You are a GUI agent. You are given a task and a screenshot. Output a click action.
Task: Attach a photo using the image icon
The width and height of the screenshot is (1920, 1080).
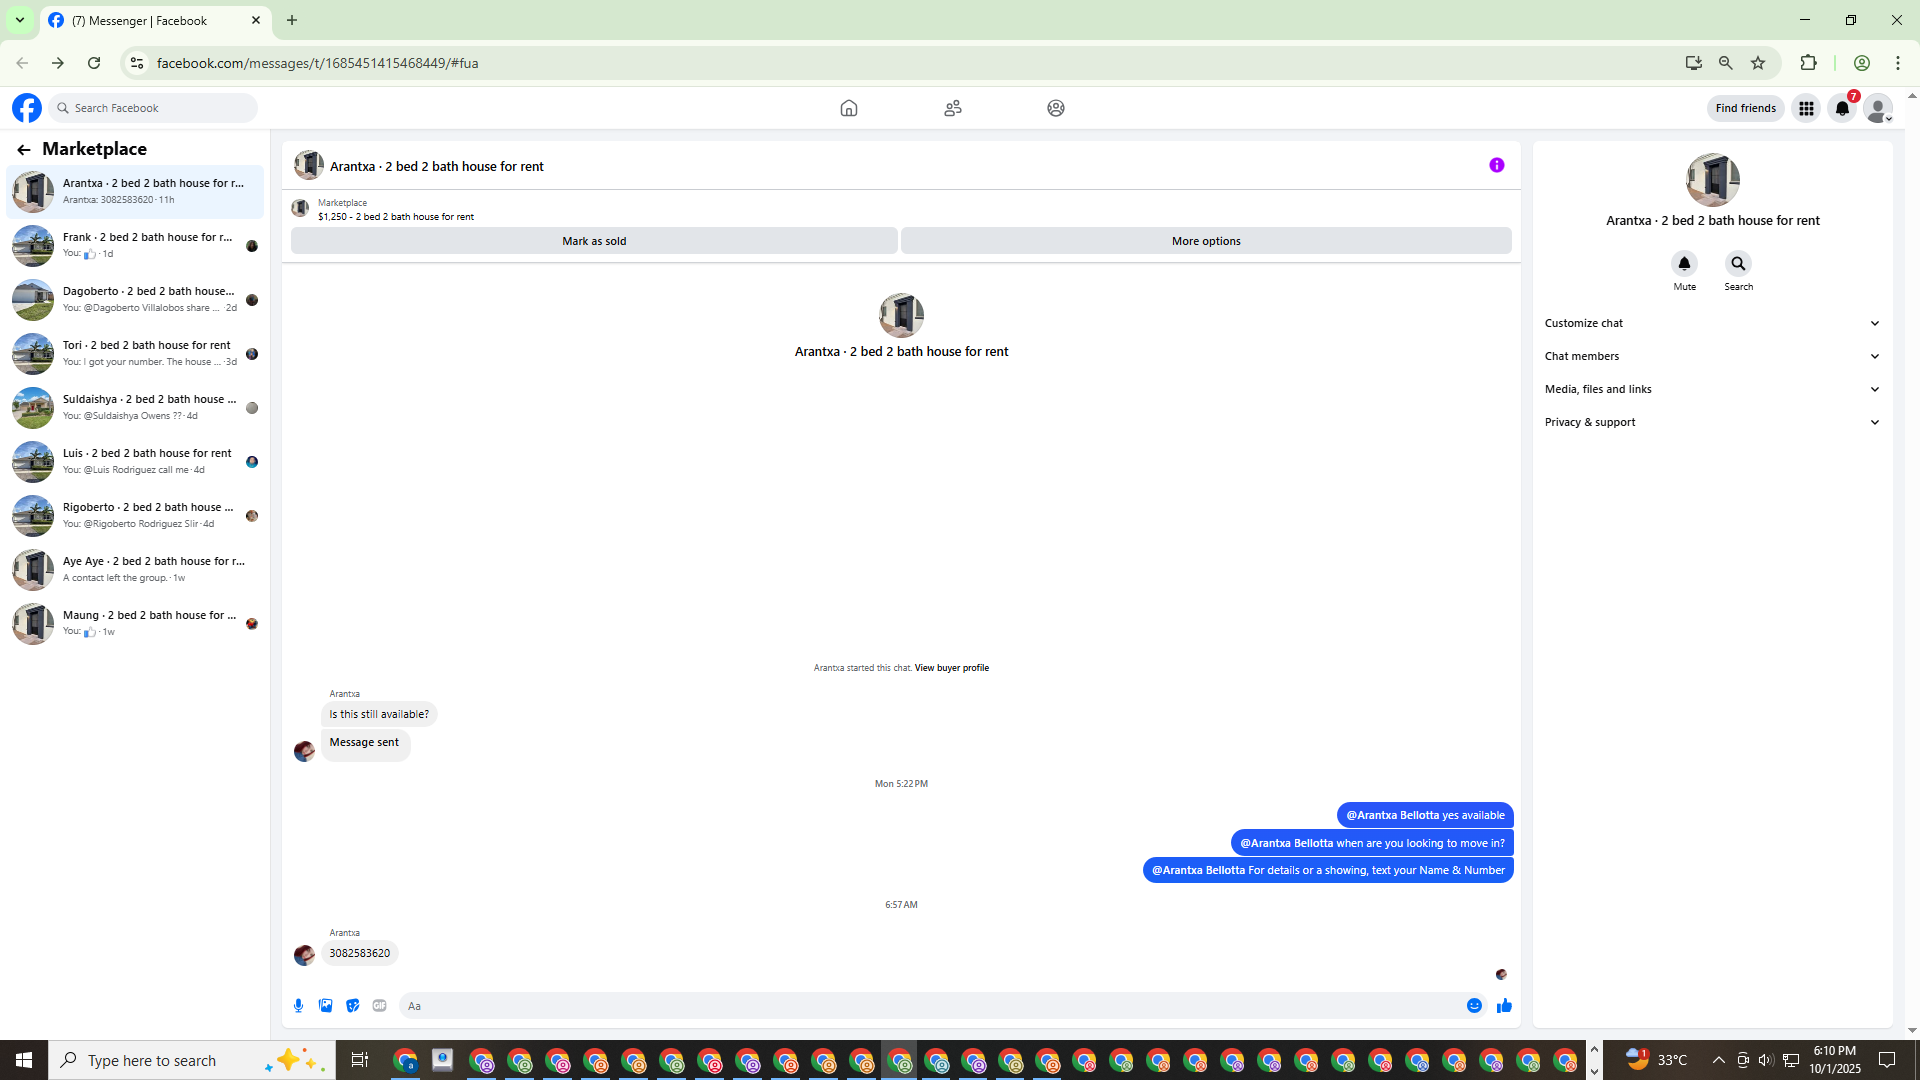click(326, 1006)
